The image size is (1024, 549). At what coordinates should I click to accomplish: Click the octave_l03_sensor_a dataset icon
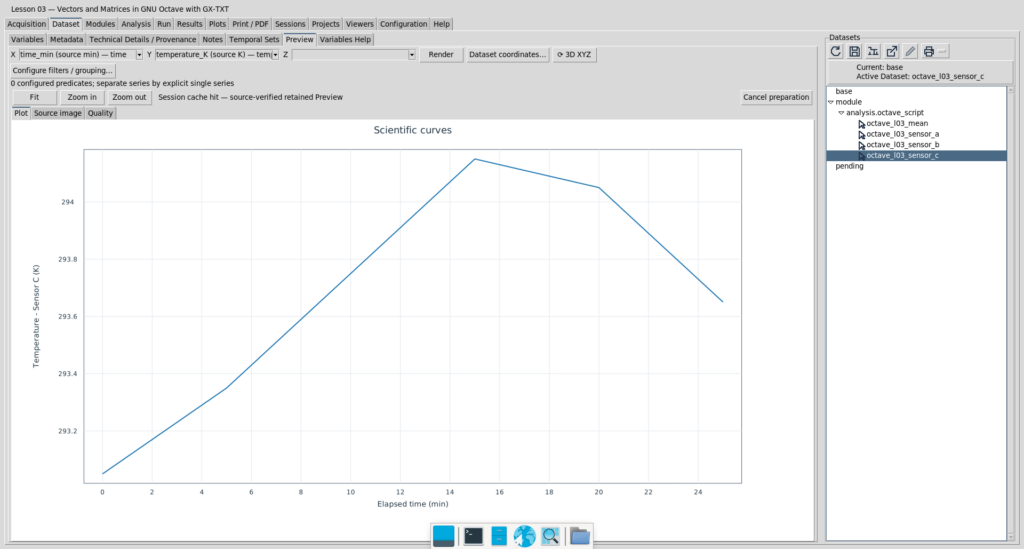(x=861, y=134)
